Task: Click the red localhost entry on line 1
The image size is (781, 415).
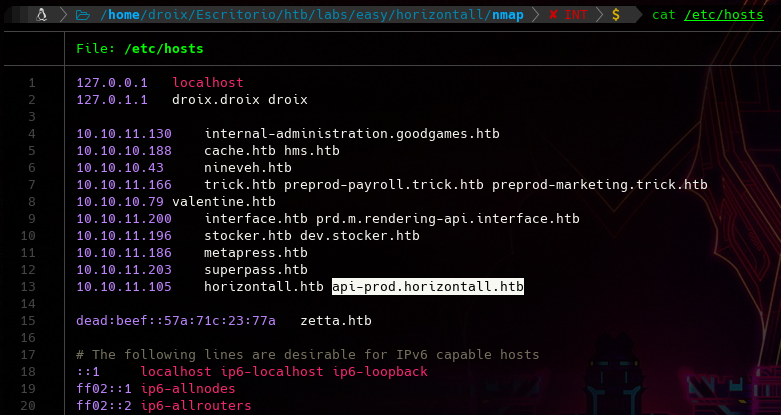Action: (x=208, y=83)
